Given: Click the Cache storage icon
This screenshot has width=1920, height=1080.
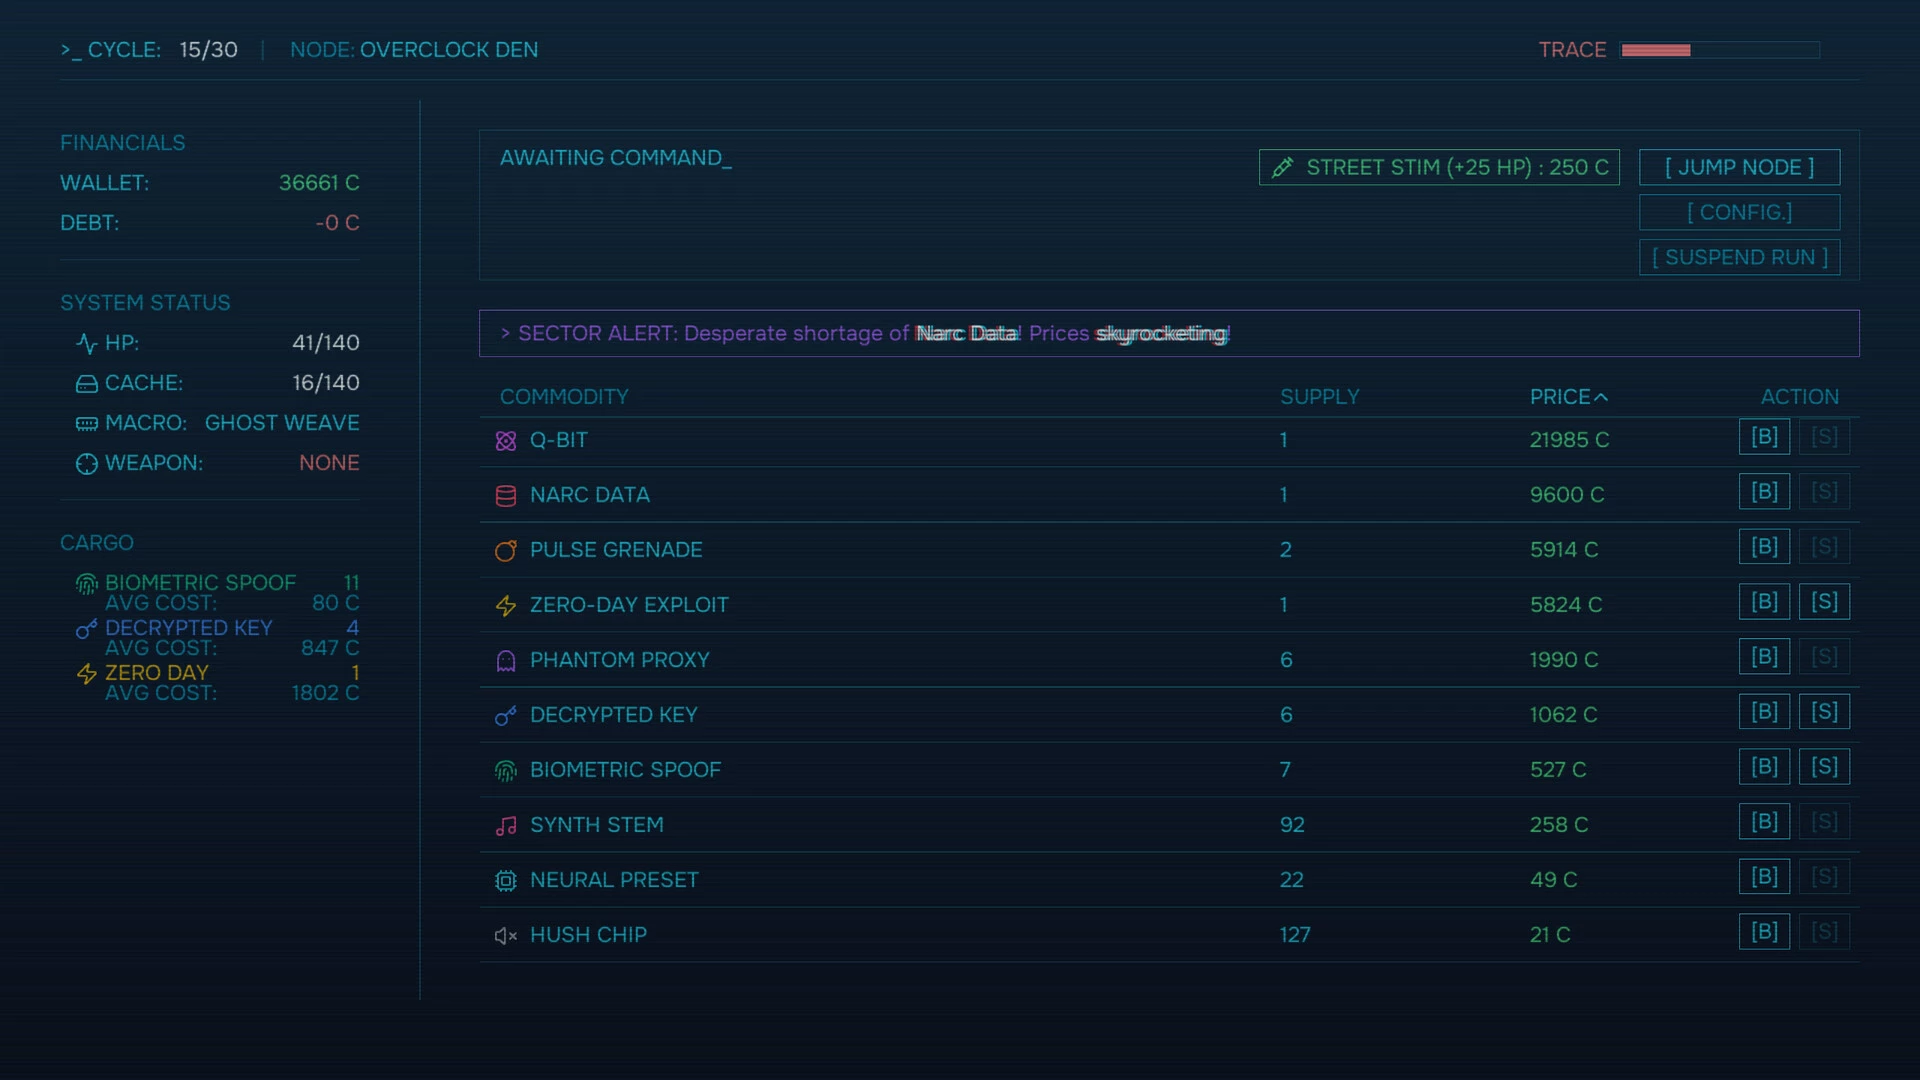Looking at the screenshot, I should [87, 384].
